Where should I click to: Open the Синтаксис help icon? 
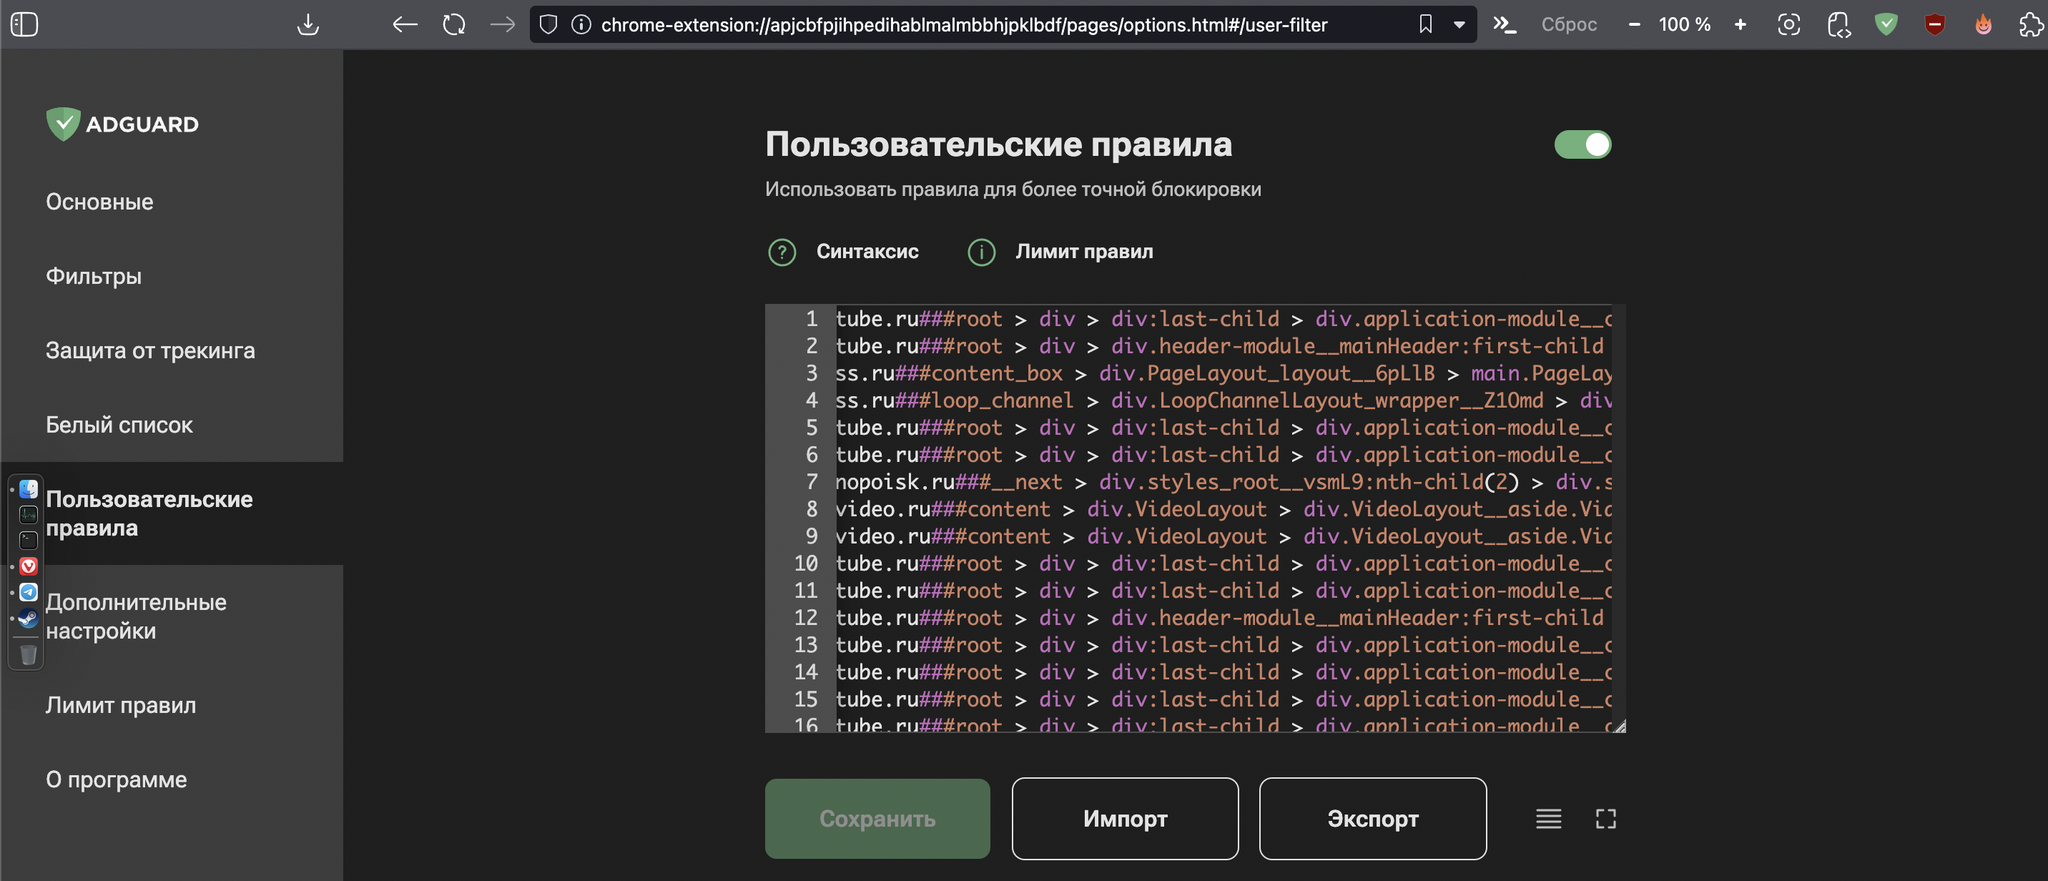click(x=782, y=252)
